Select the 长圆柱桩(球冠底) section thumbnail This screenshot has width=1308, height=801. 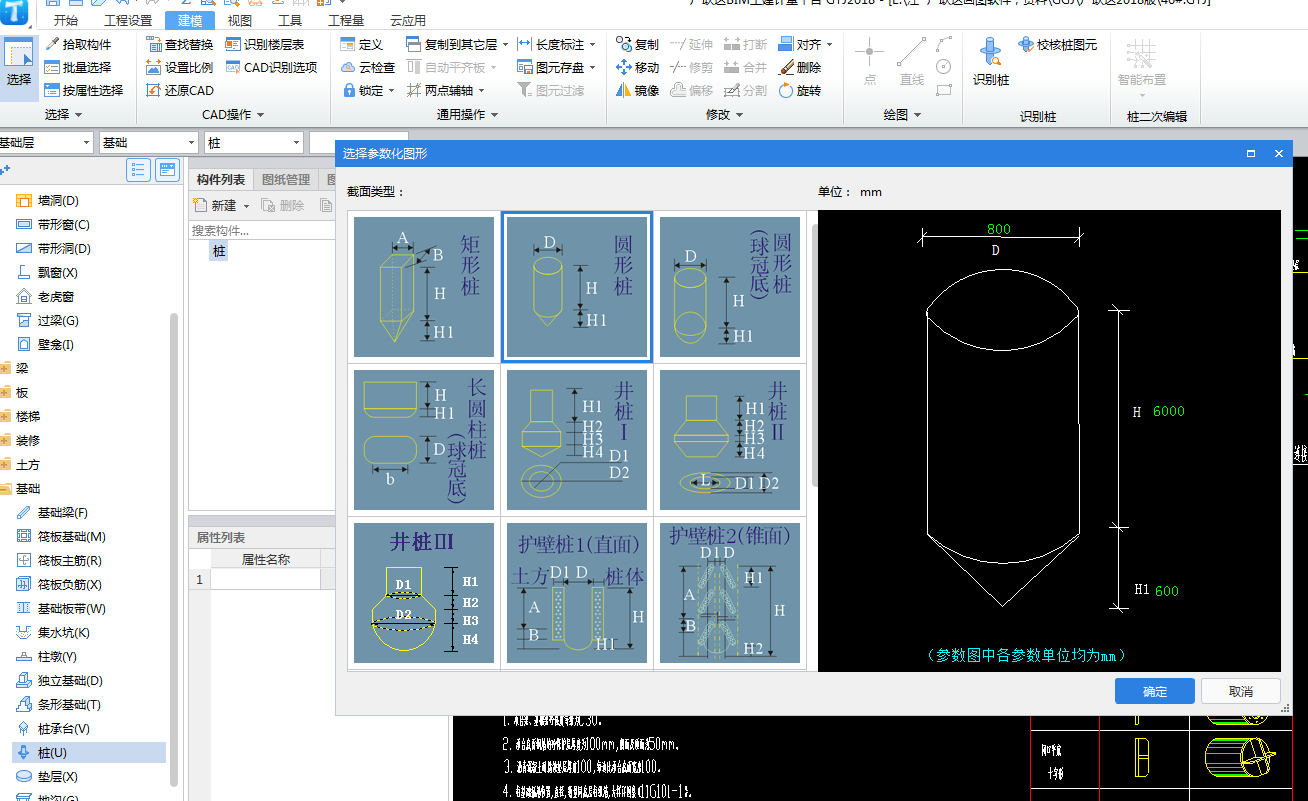click(x=424, y=439)
